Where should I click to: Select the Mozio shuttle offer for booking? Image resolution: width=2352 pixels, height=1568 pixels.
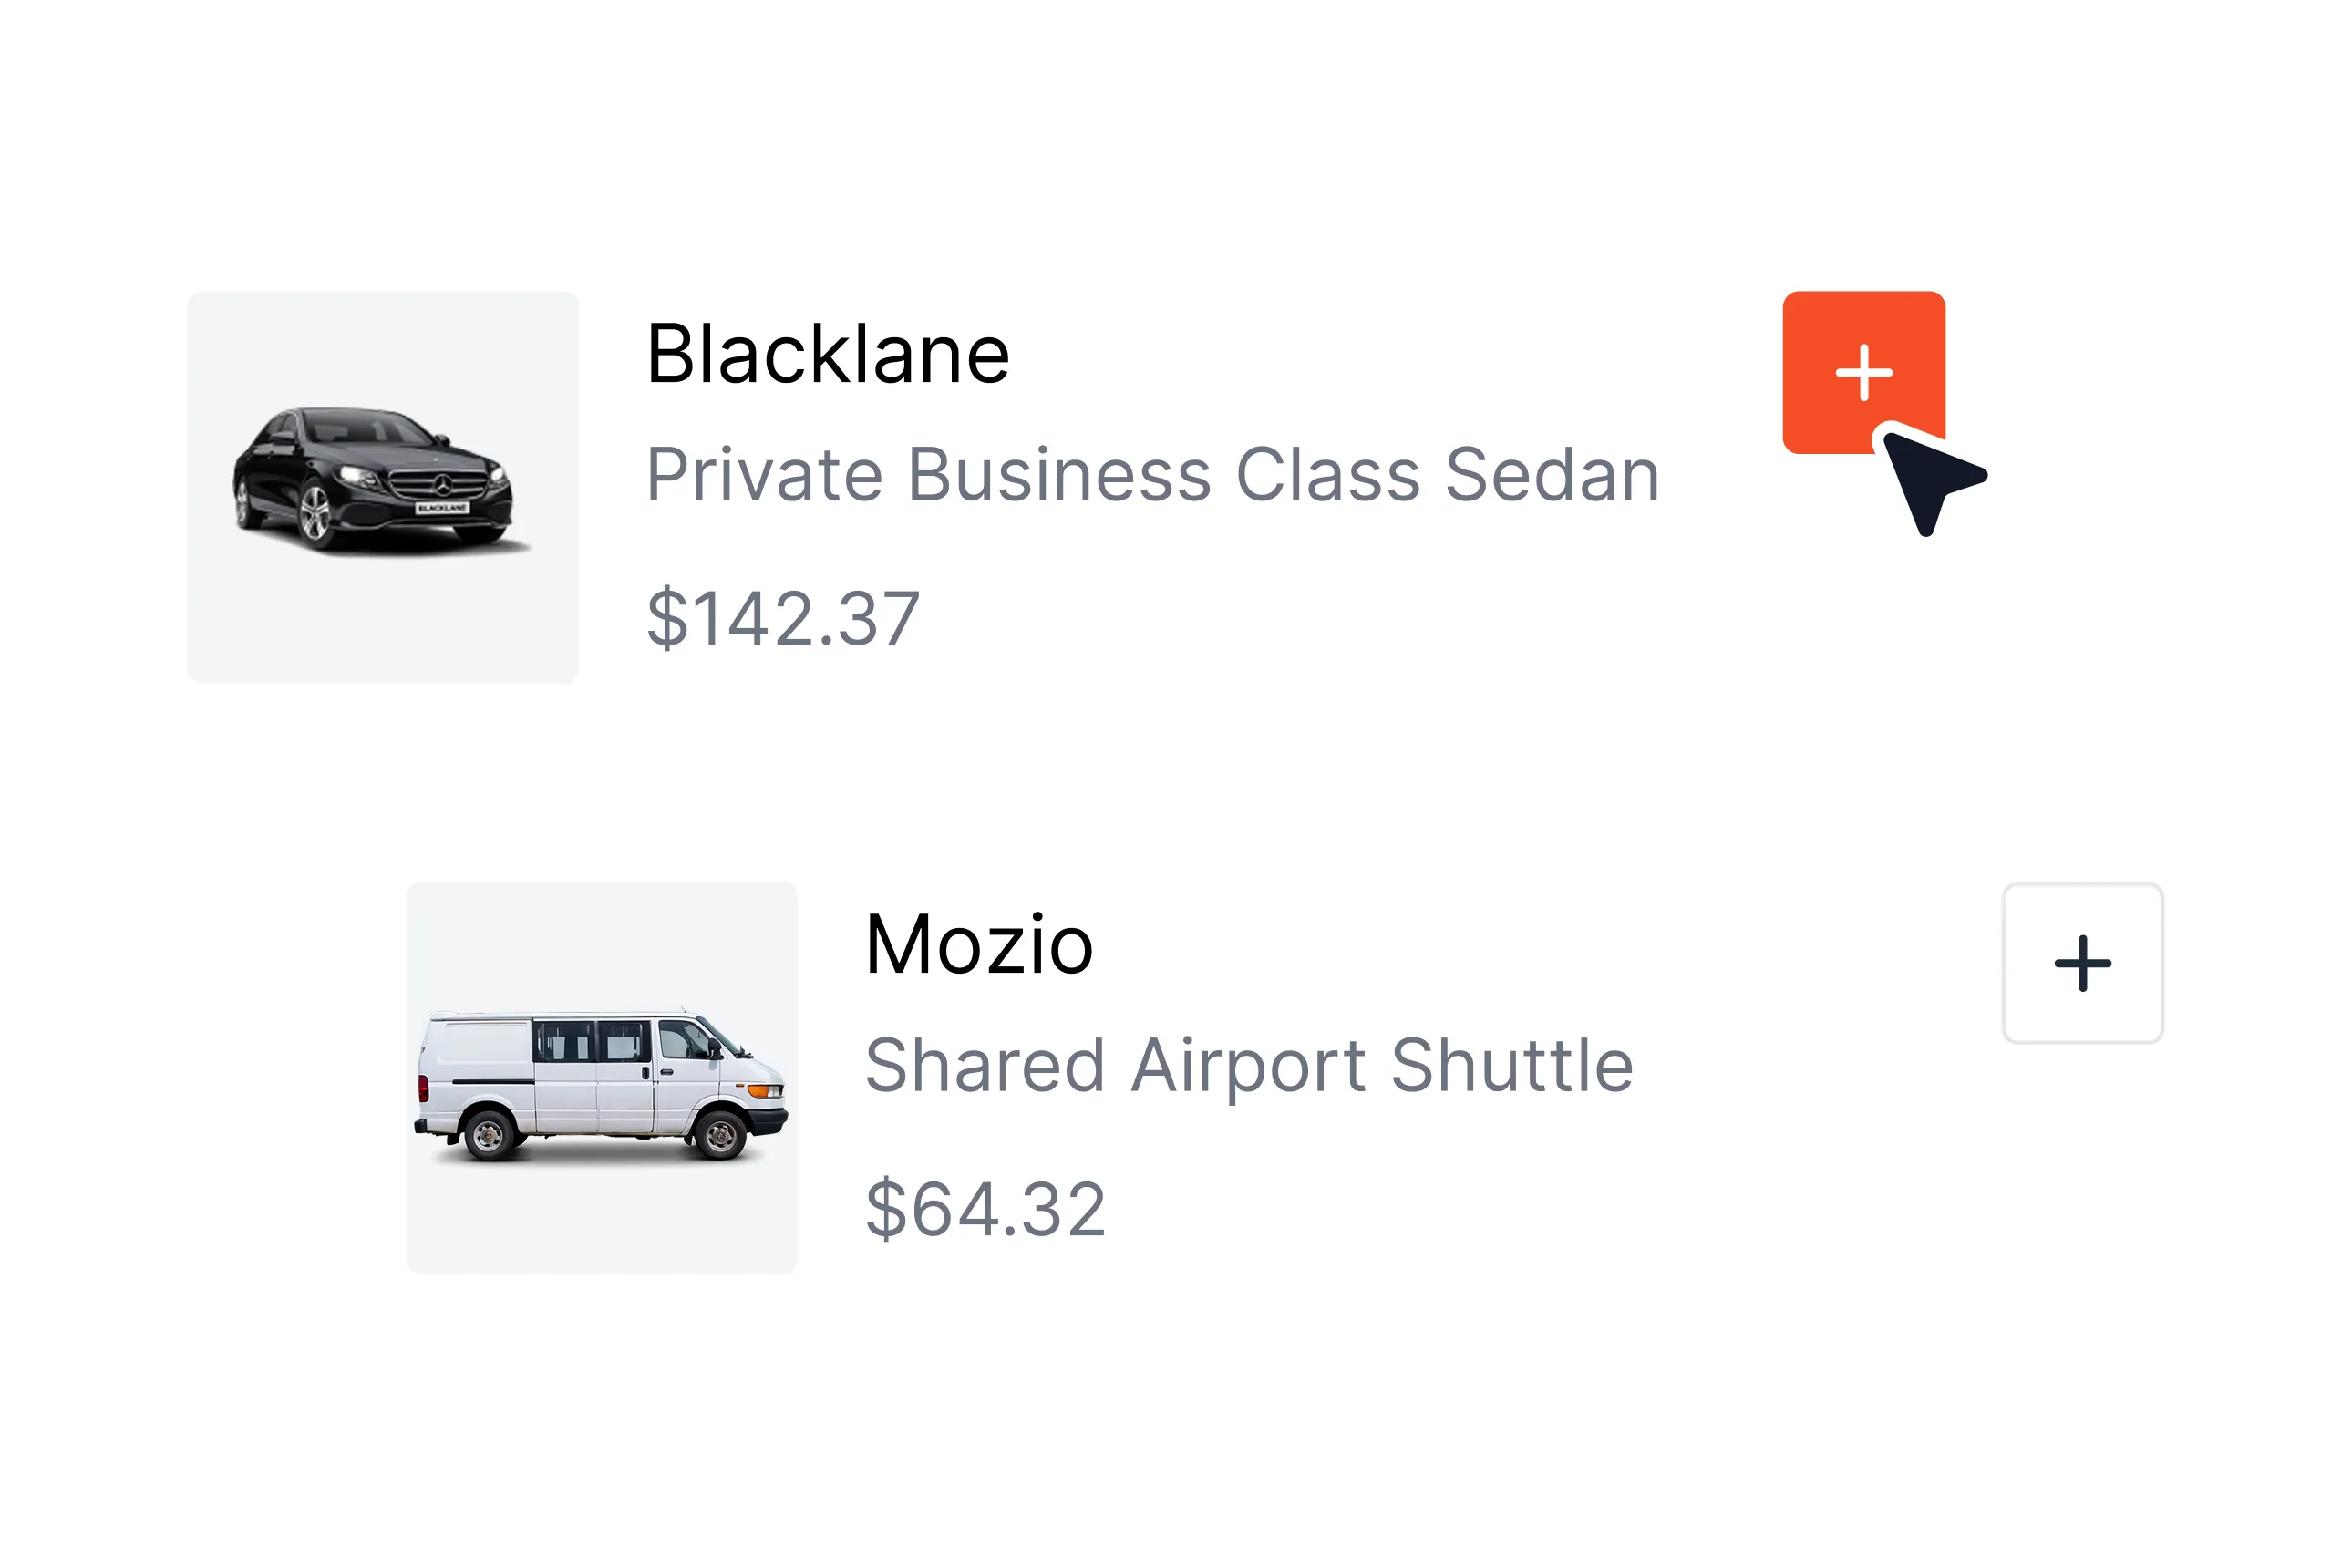point(2082,961)
